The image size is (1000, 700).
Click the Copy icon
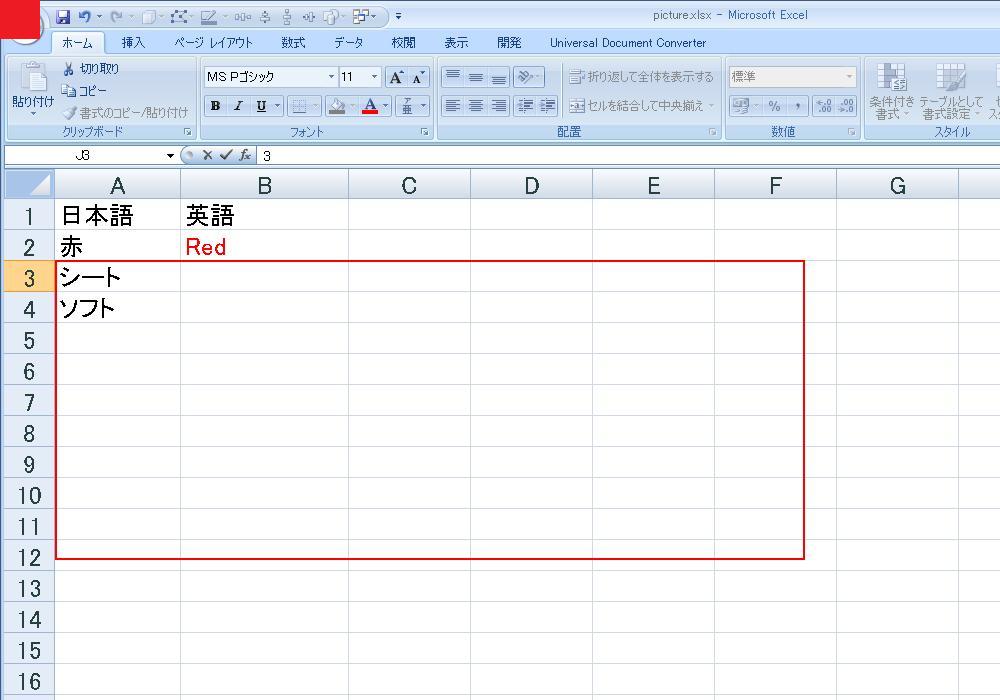(68, 91)
